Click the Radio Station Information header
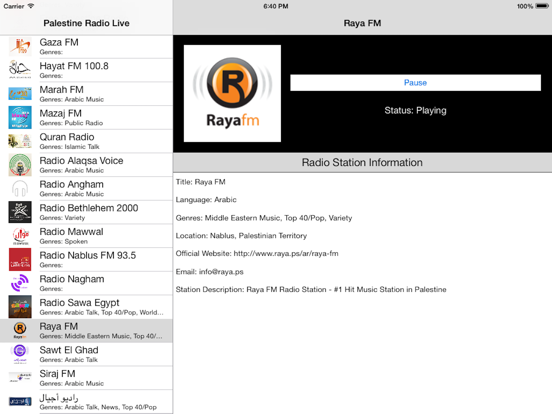Screen dimensions: 552x414 [362, 163]
